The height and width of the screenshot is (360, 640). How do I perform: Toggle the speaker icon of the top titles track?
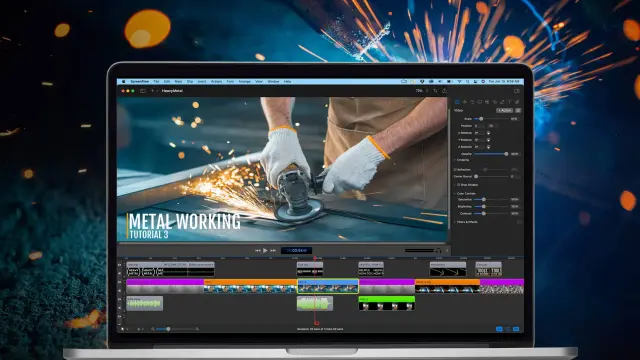tap(120, 273)
